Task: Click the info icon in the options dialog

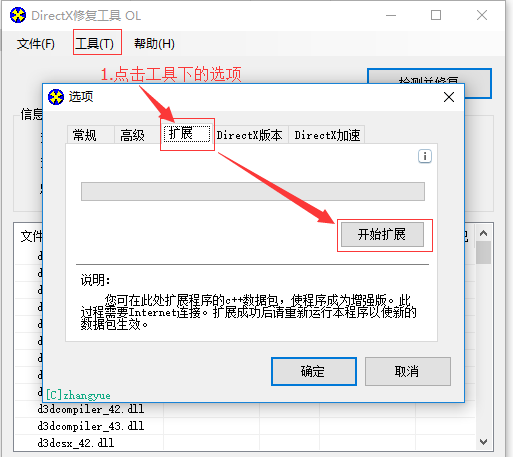Action: pos(425,156)
